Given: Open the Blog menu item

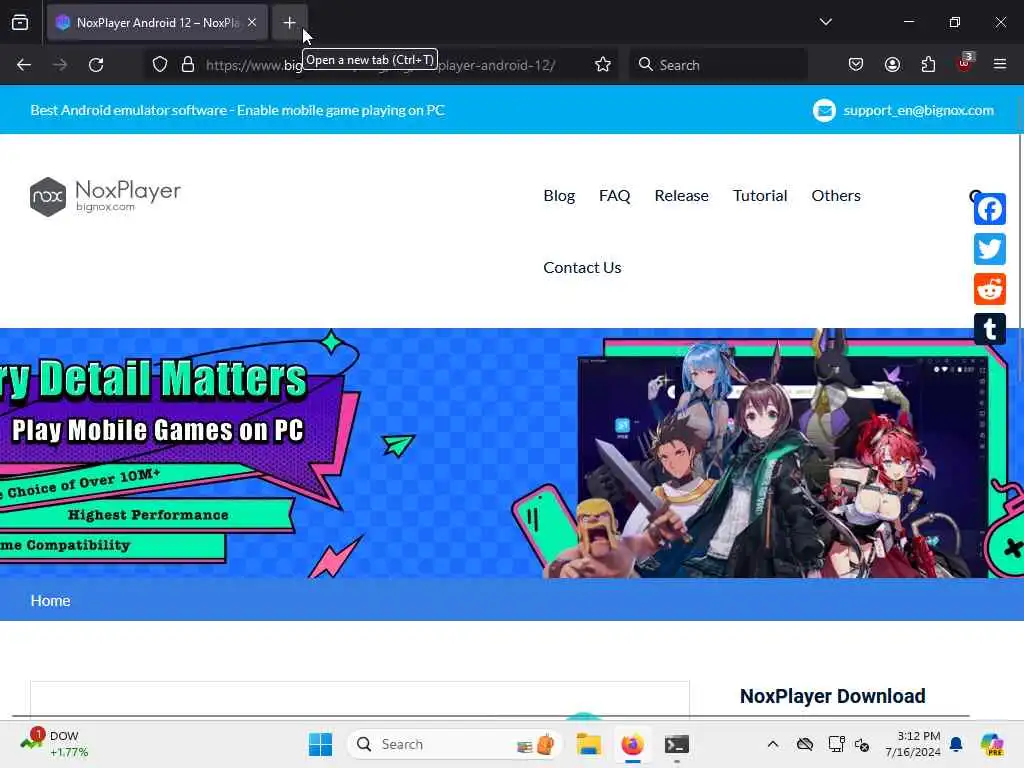Looking at the screenshot, I should tap(559, 195).
